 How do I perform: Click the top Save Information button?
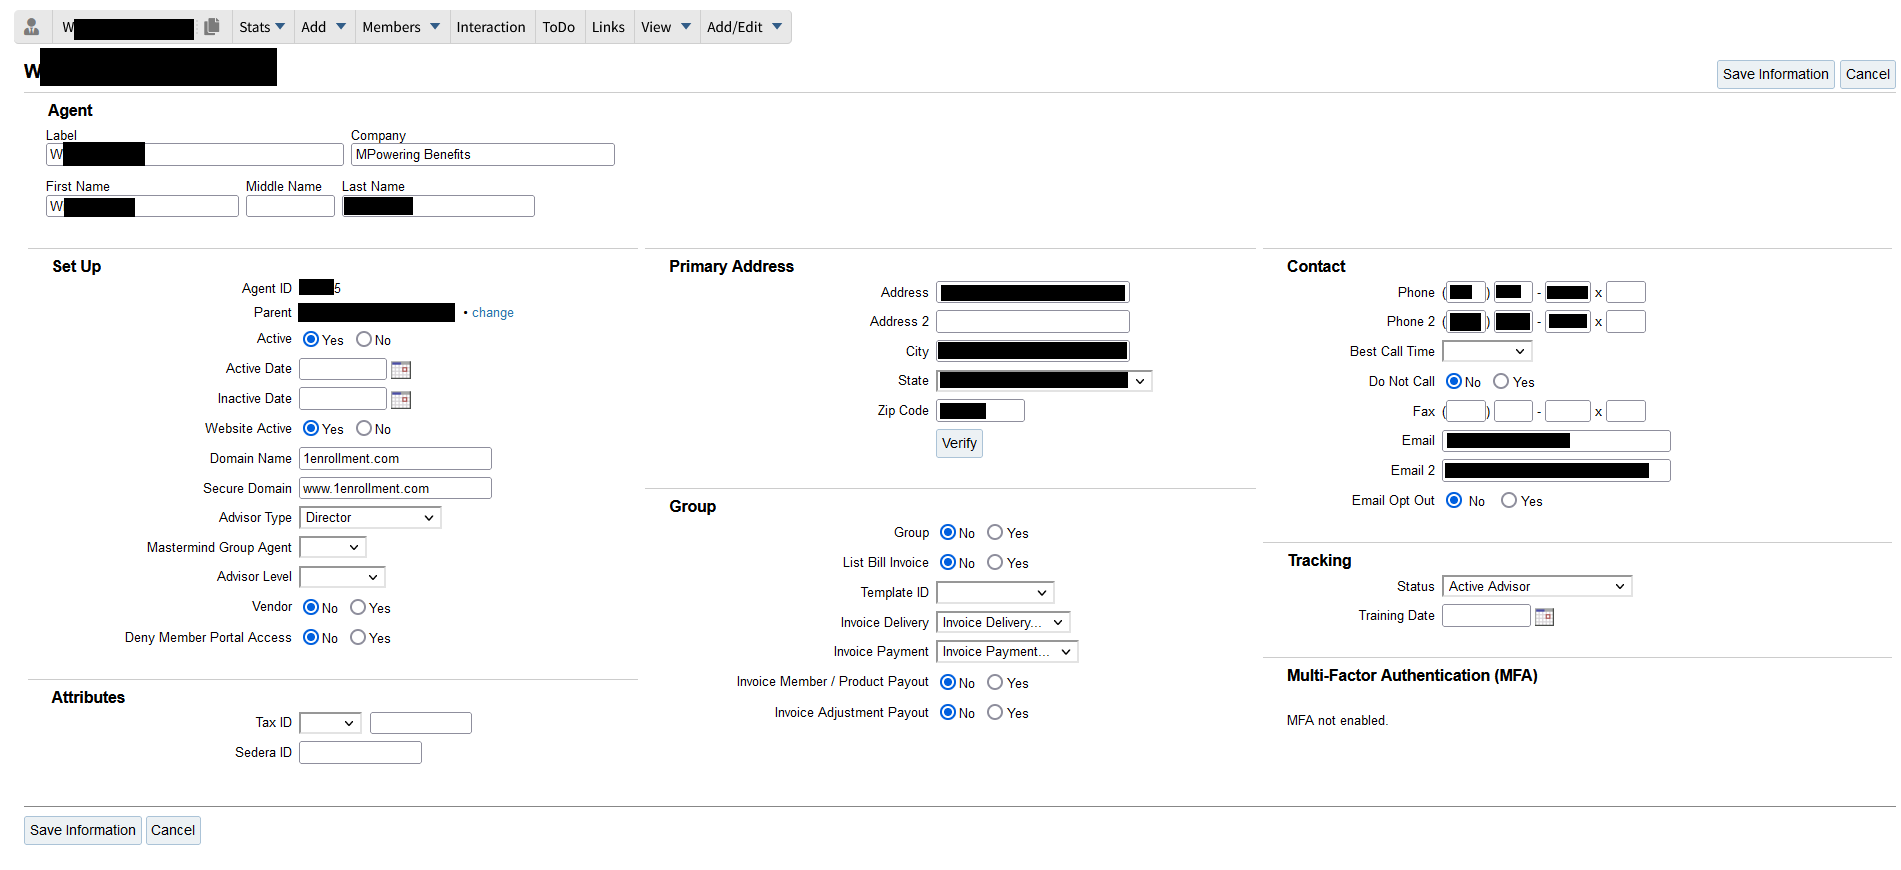click(1775, 74)
